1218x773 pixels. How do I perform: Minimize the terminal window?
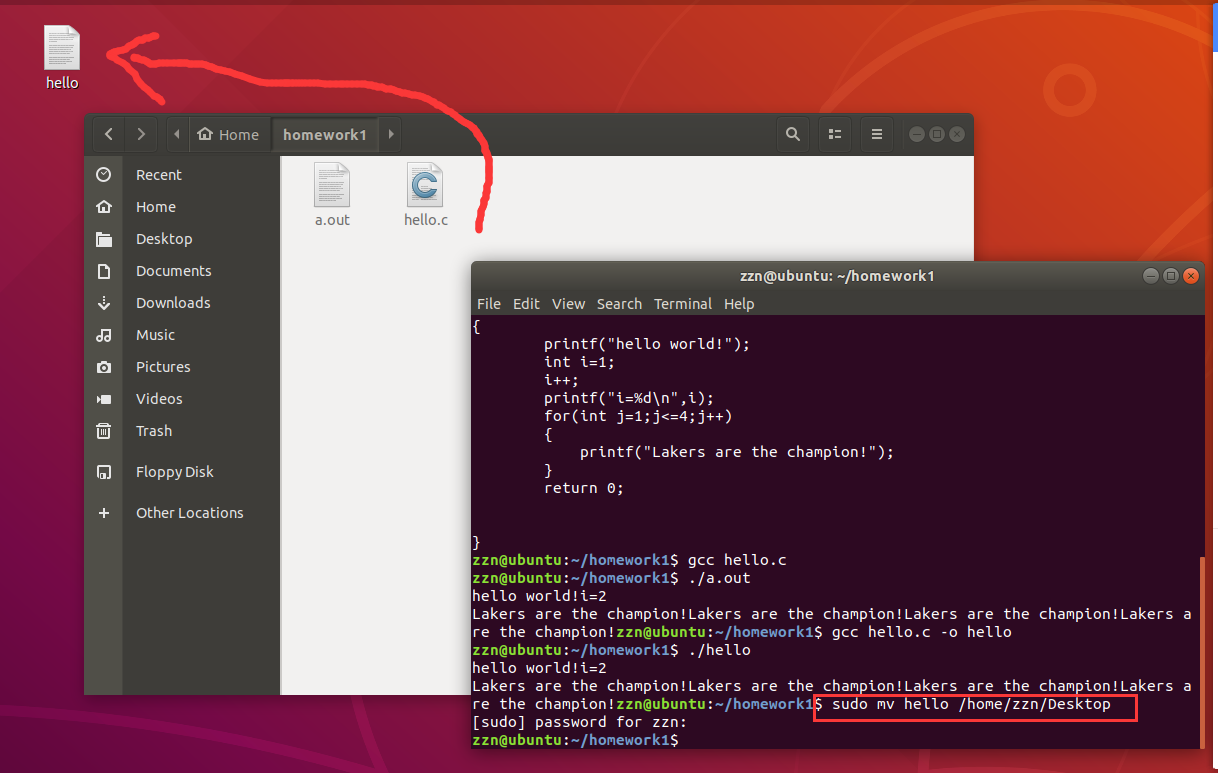tap(1151, 276)
